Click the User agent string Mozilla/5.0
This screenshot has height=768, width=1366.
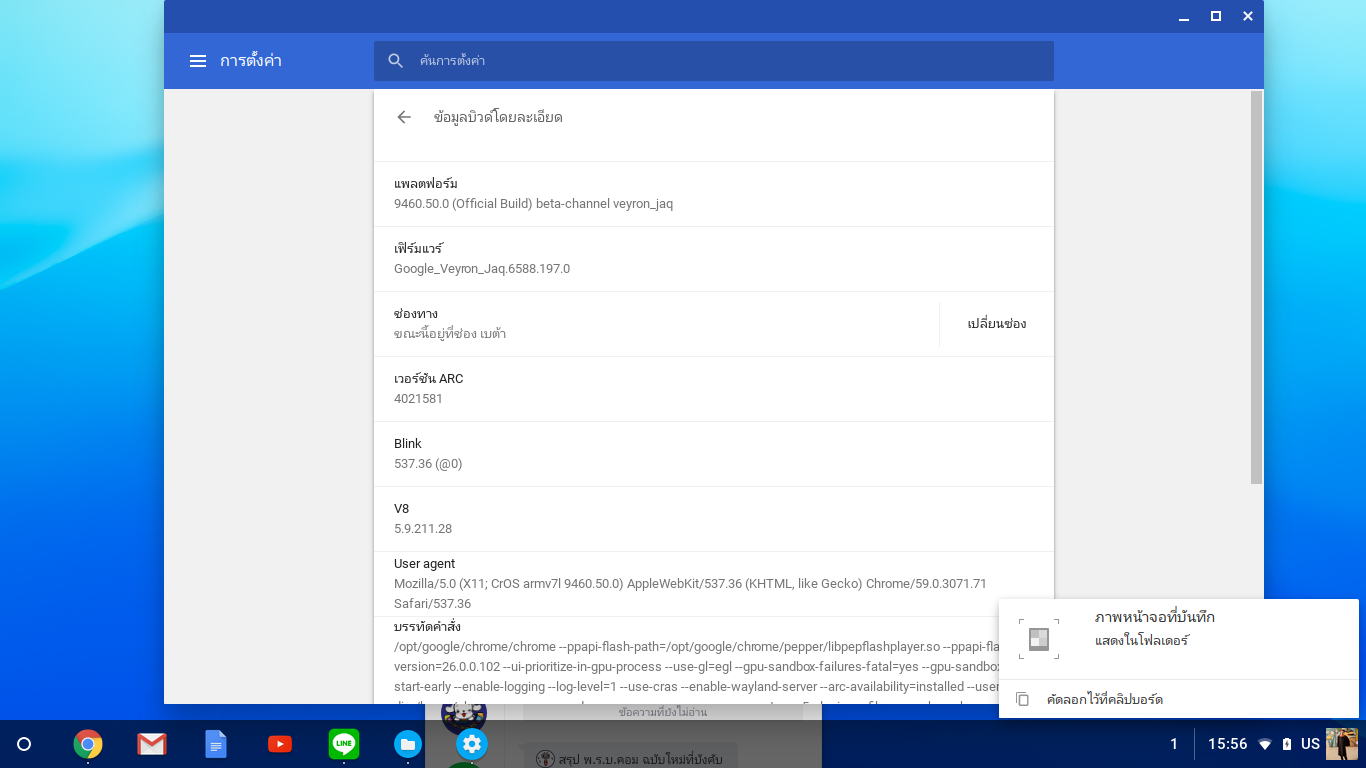coord(690,594)
